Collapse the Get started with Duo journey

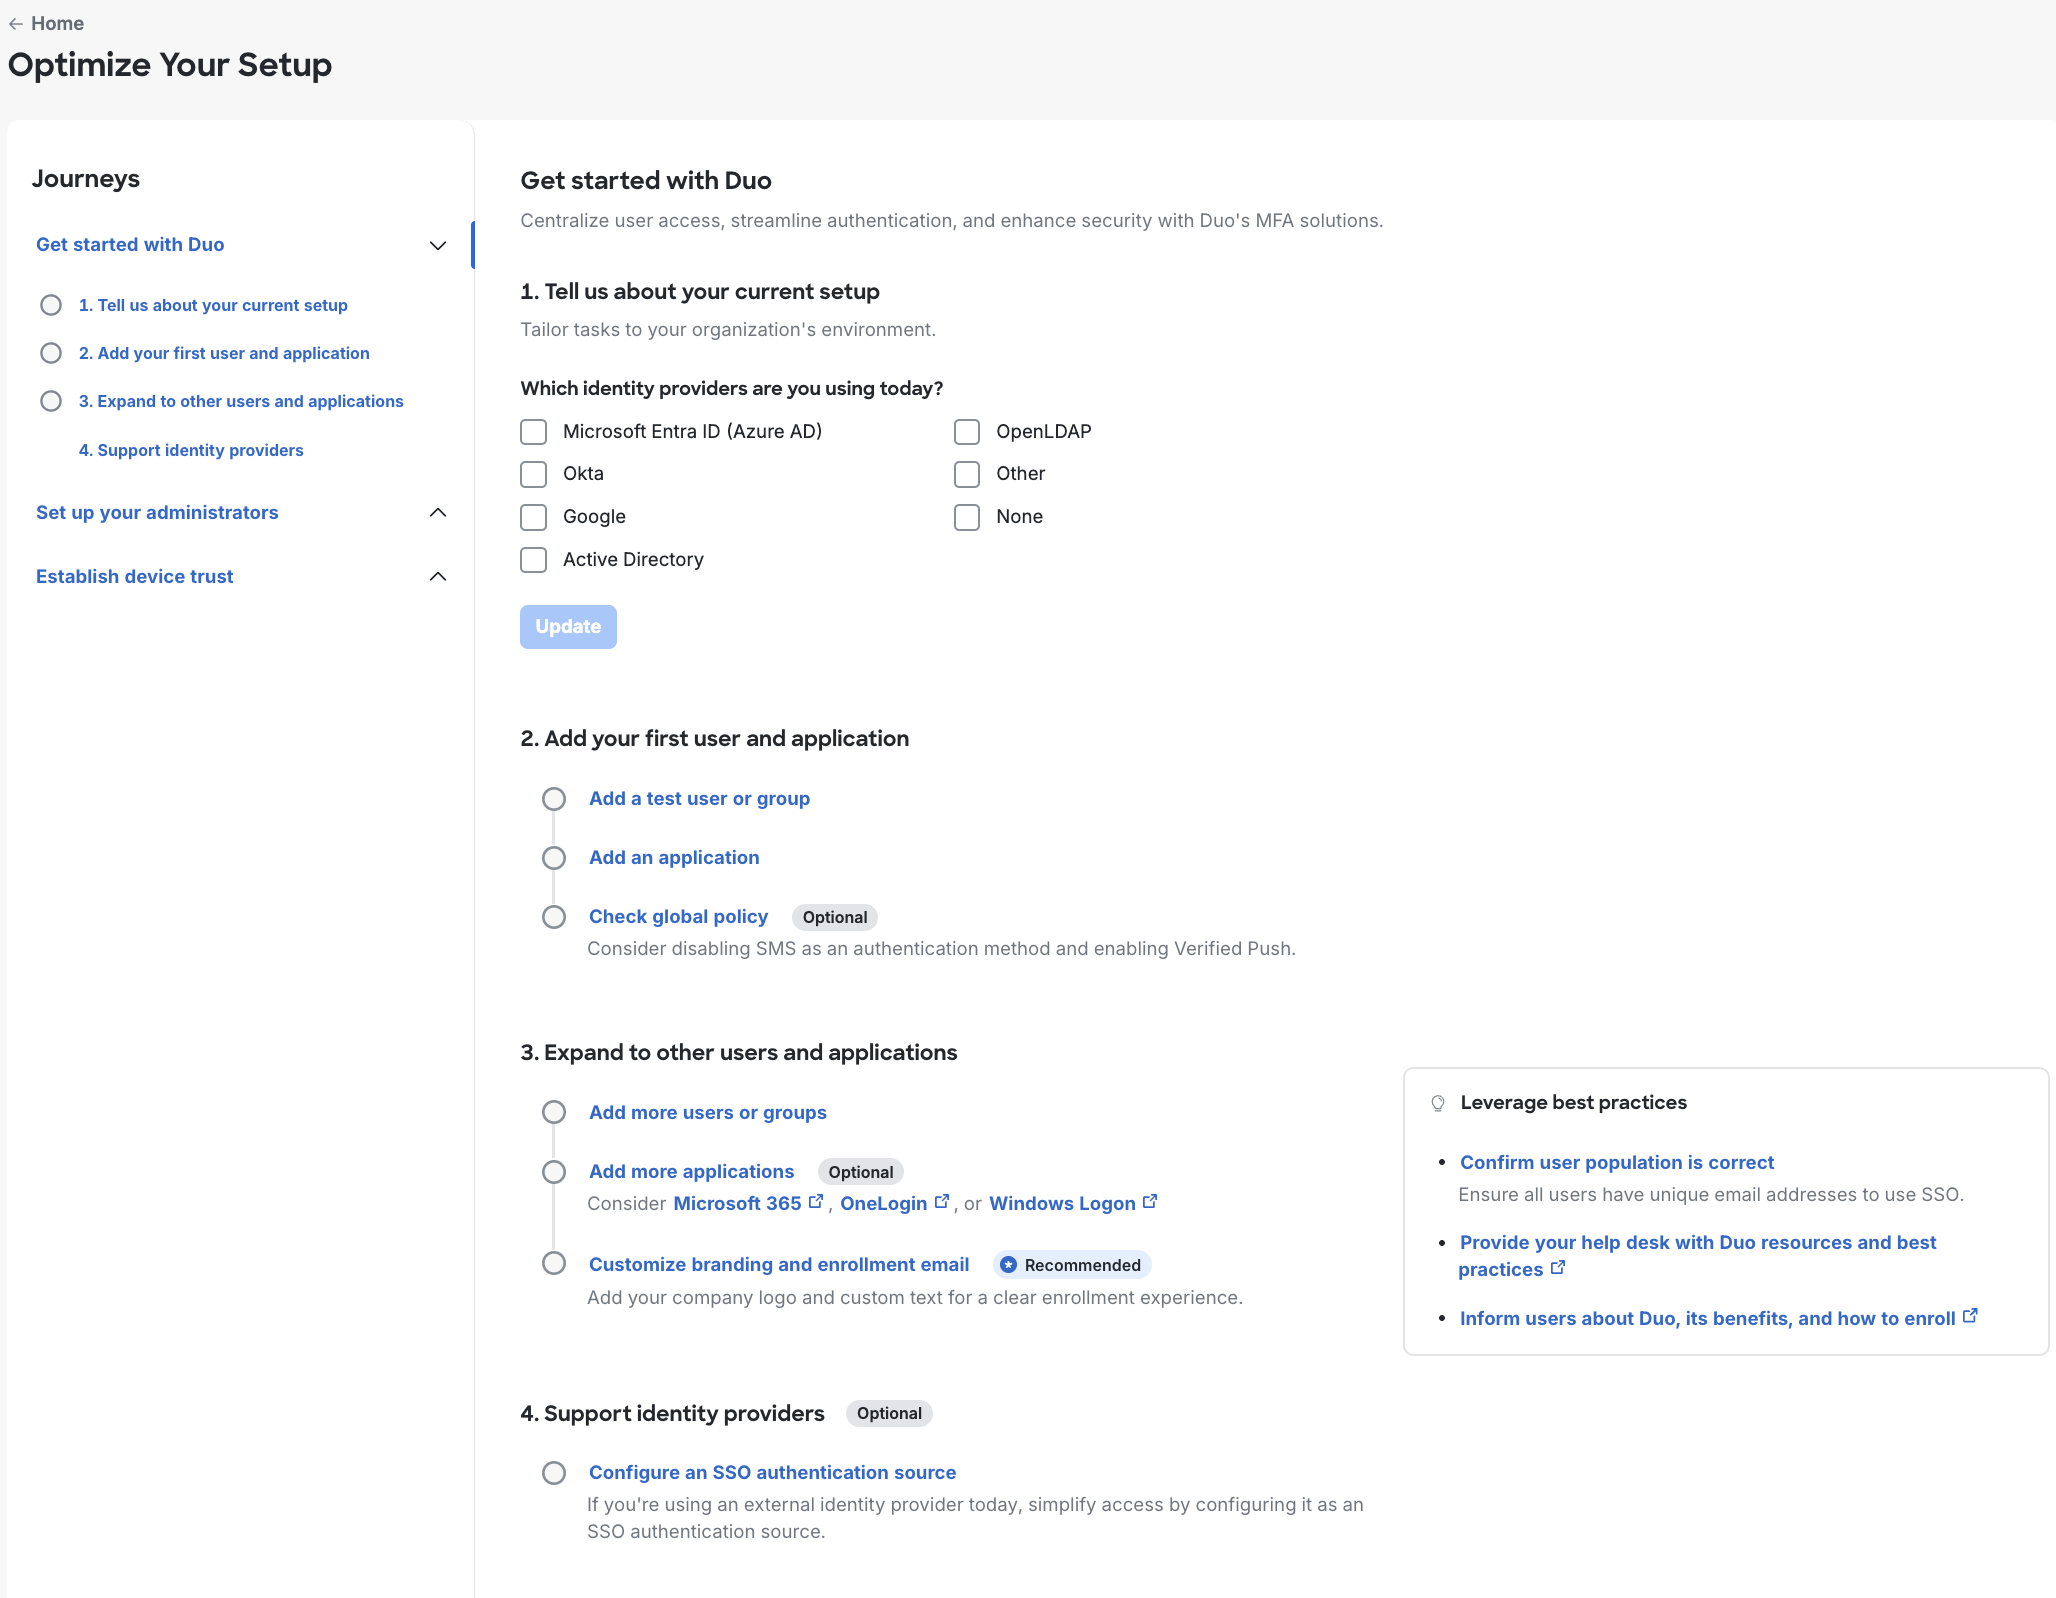(x=437, y=246)
